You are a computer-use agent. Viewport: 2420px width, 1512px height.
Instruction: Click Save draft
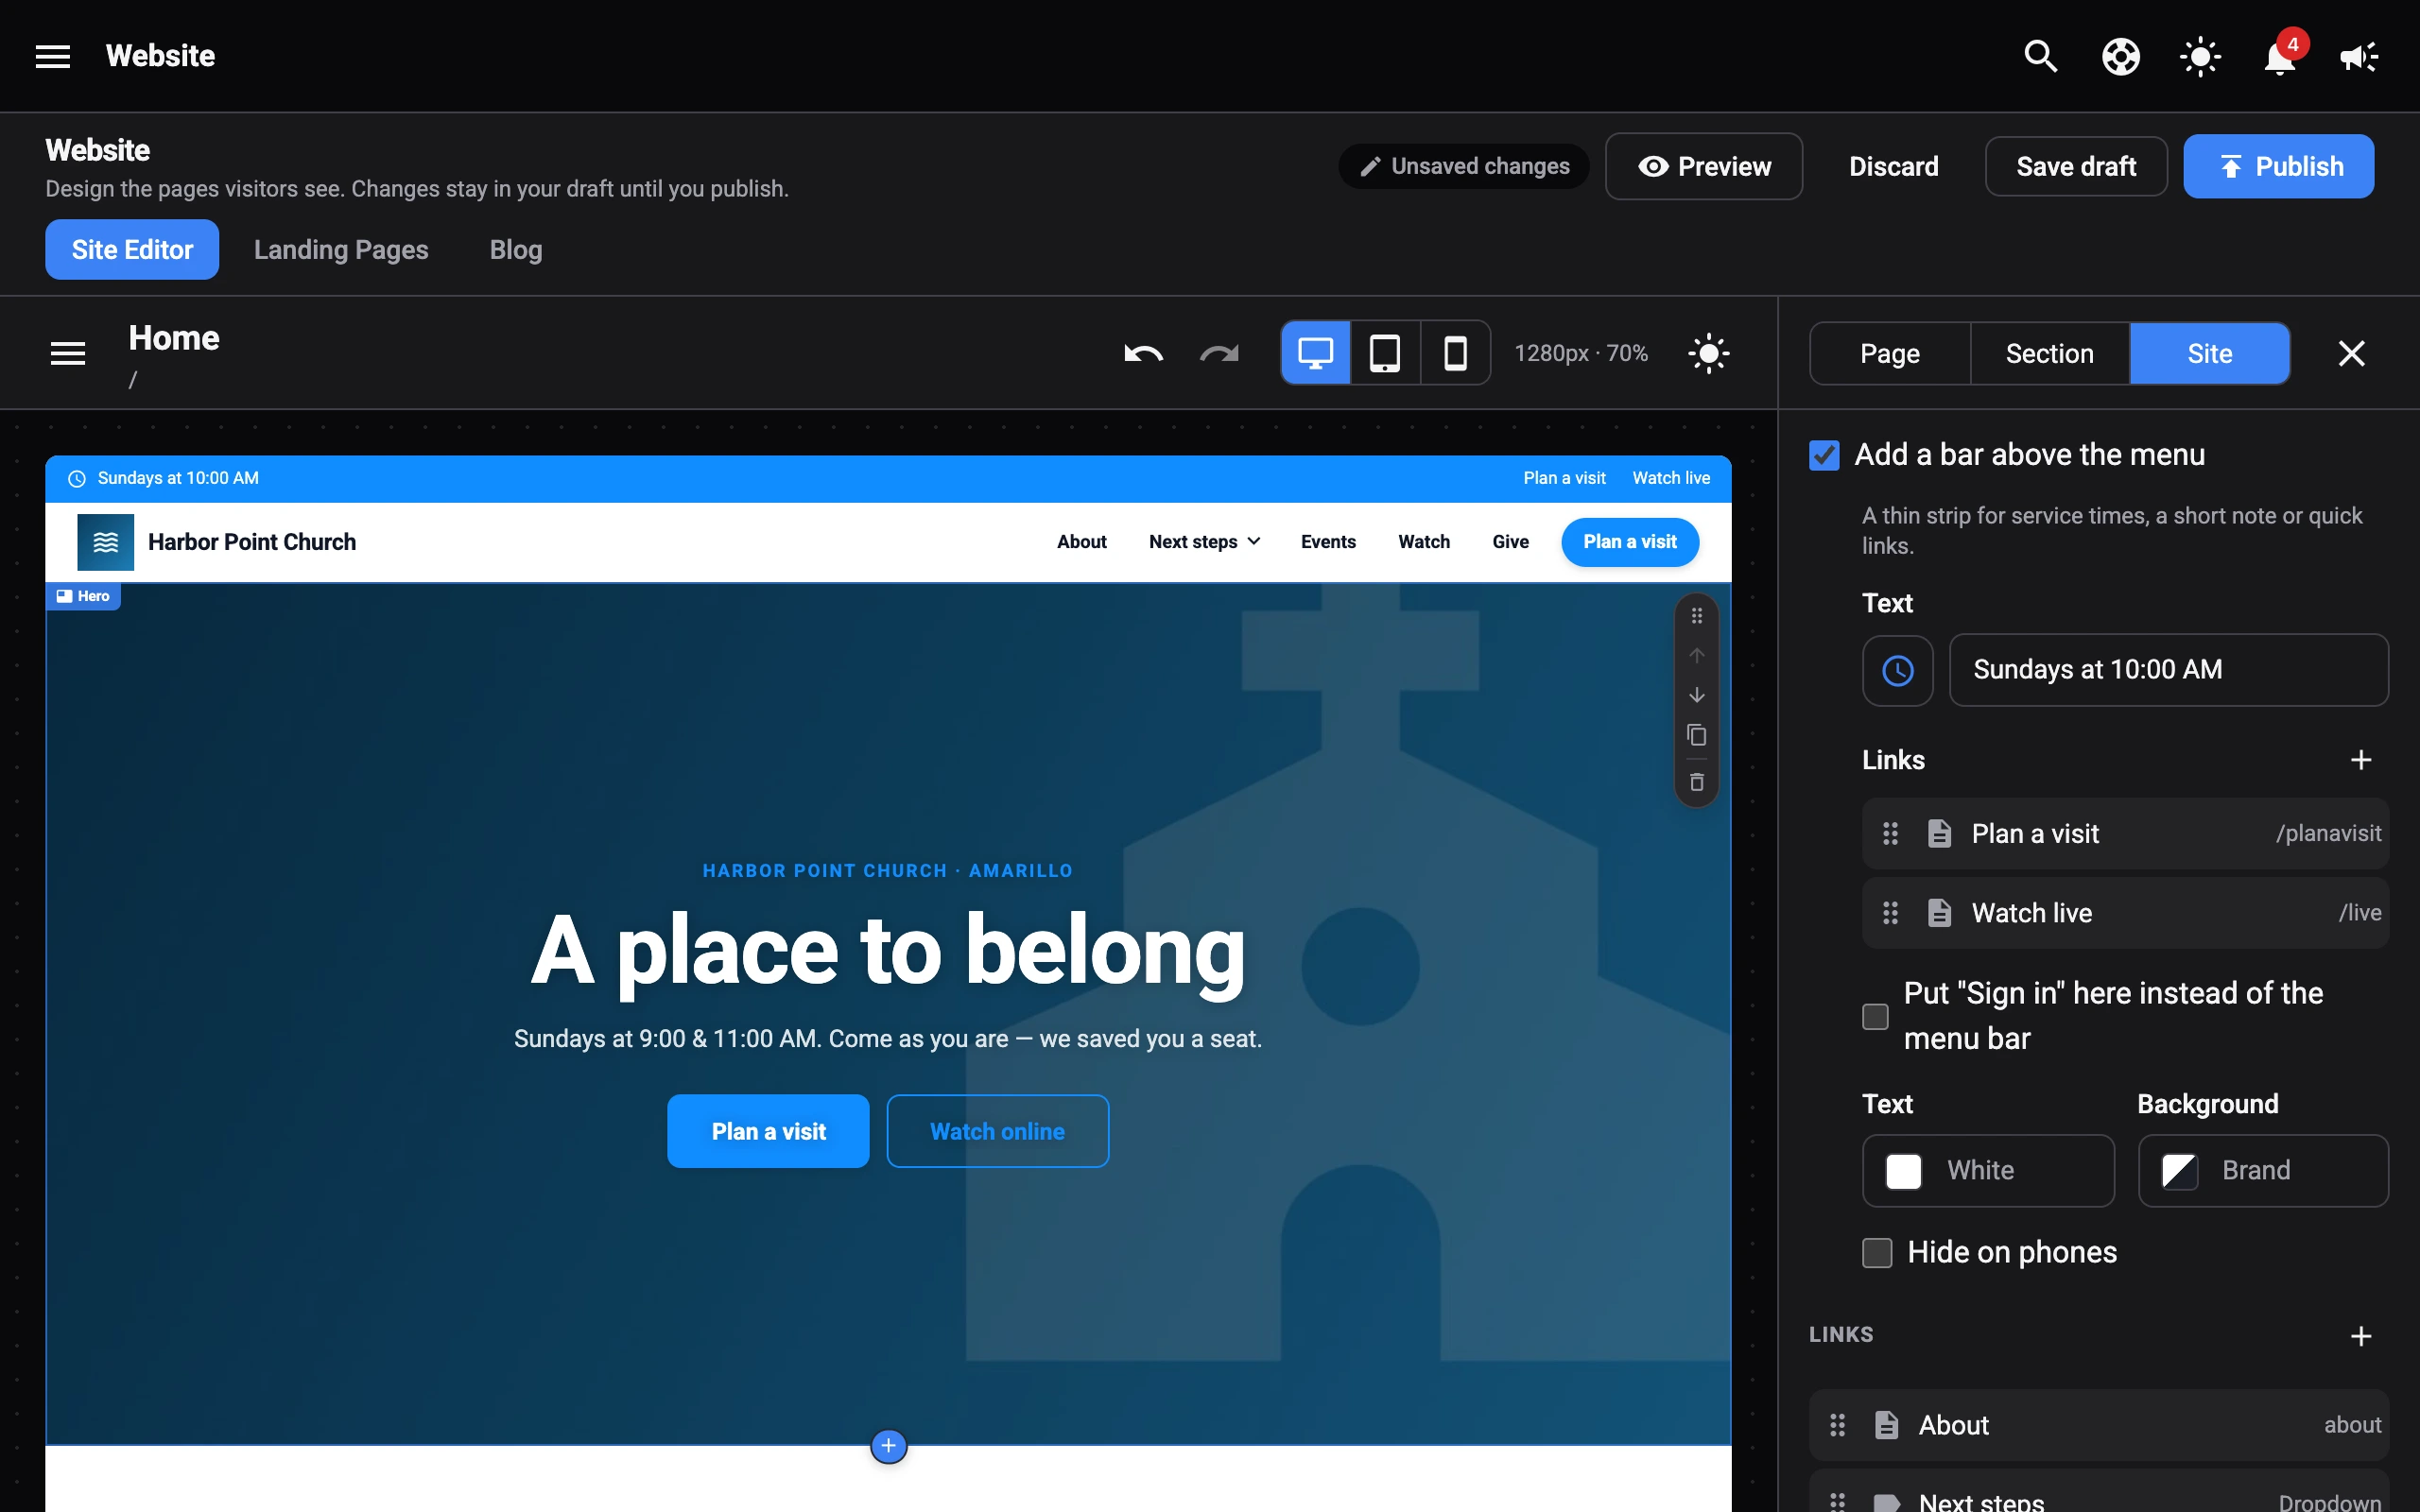[x=2076, y=166]
